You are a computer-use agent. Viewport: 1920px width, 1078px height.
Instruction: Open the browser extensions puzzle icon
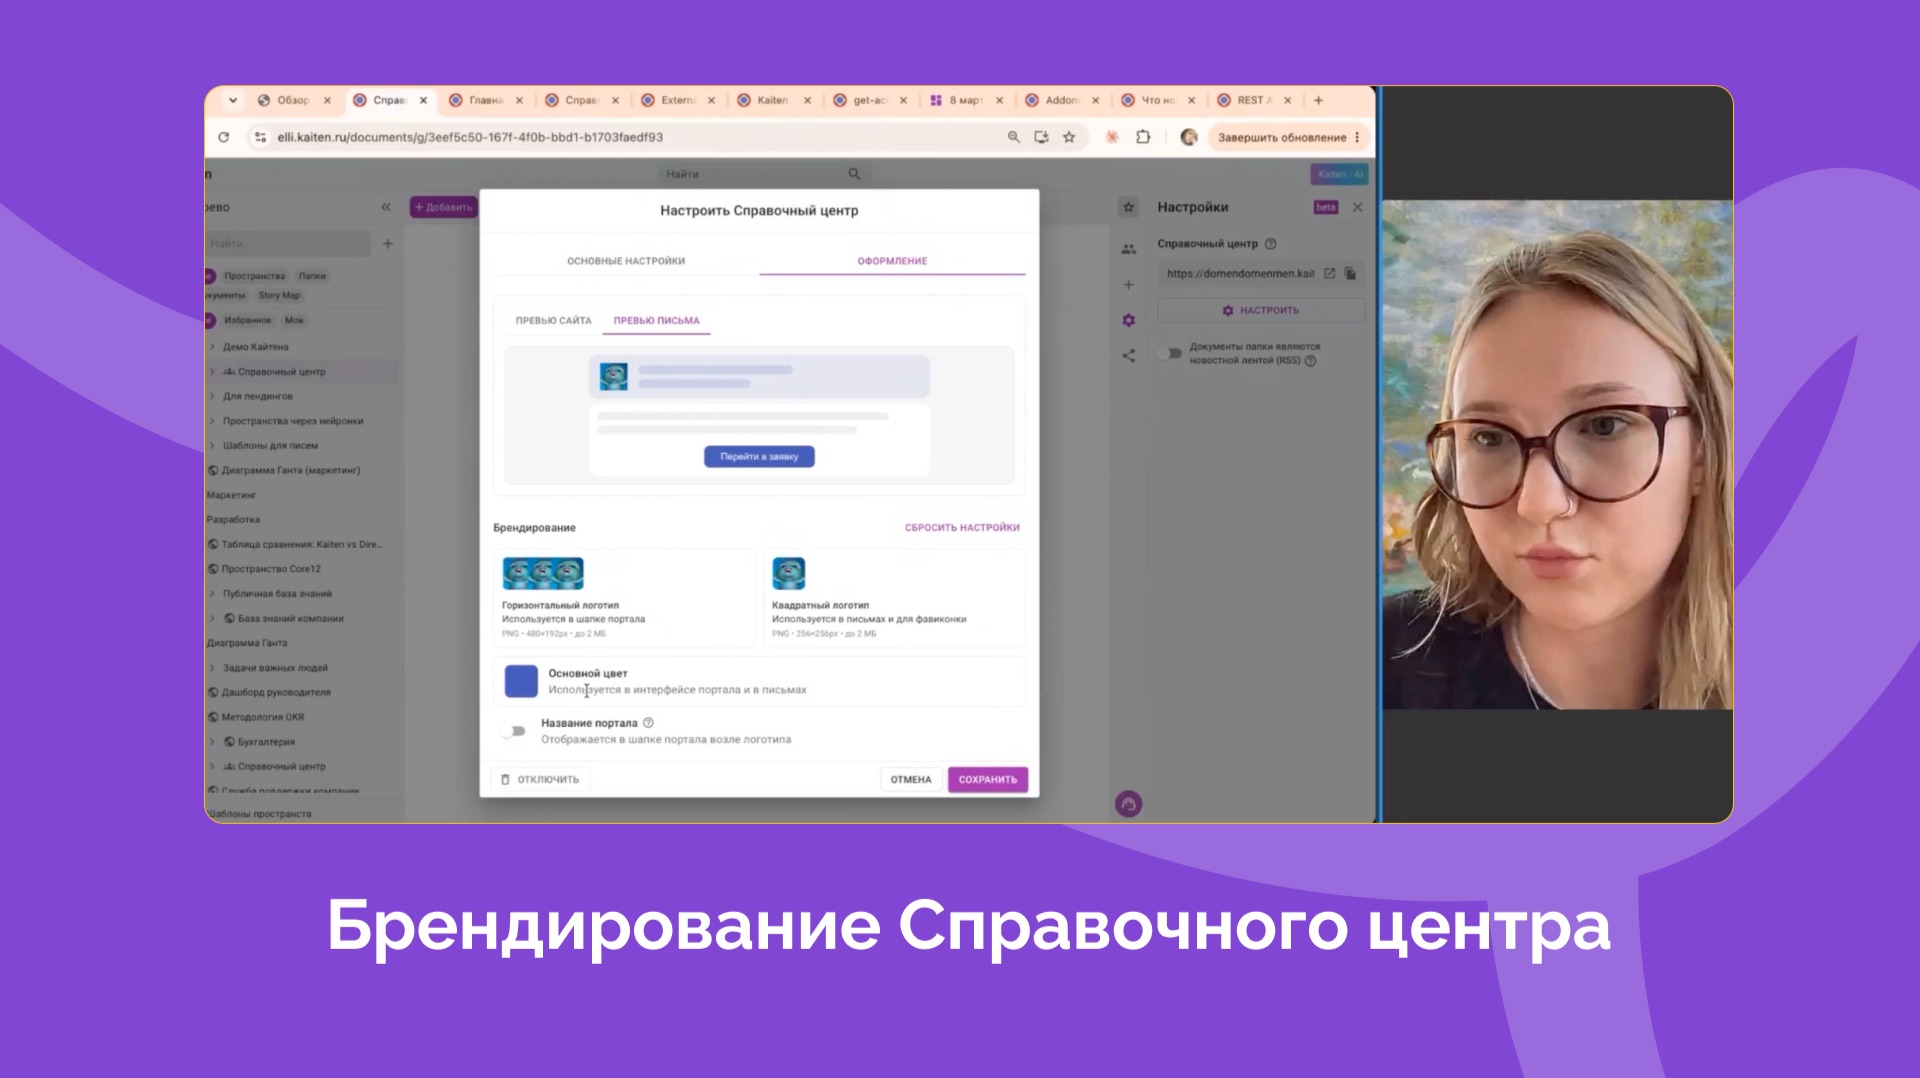[1143, 137]
